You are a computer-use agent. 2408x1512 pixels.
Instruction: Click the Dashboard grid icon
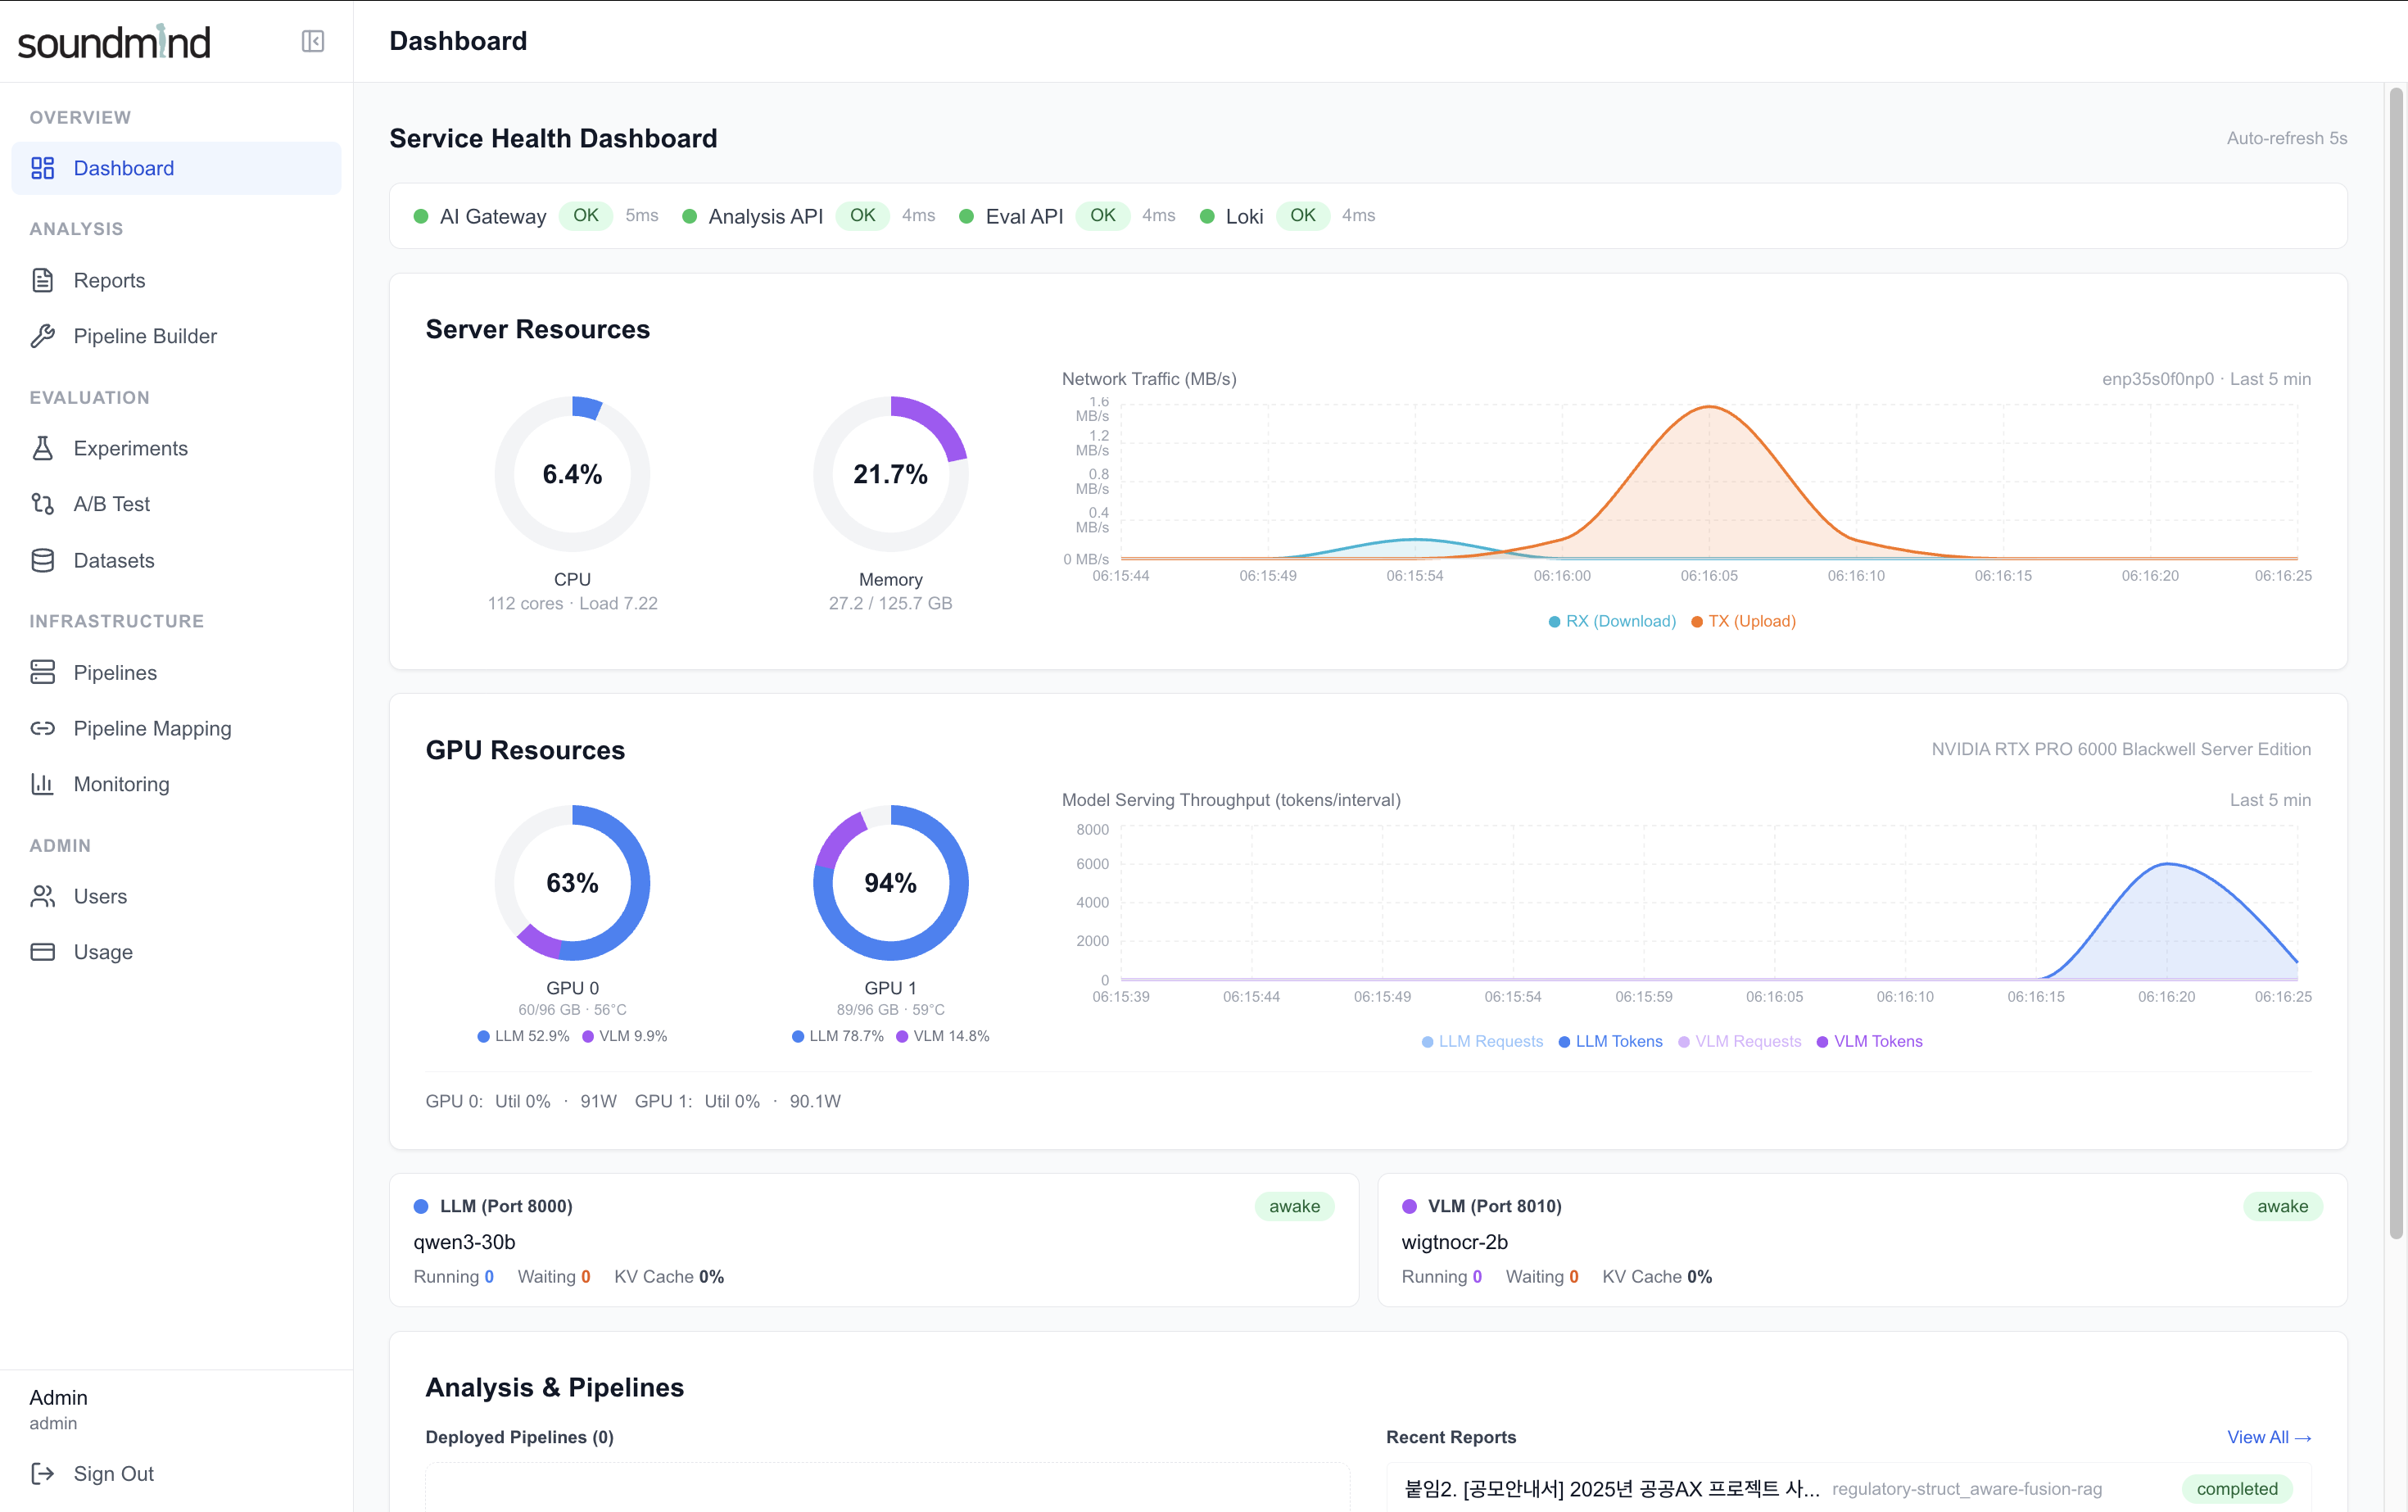43,168
